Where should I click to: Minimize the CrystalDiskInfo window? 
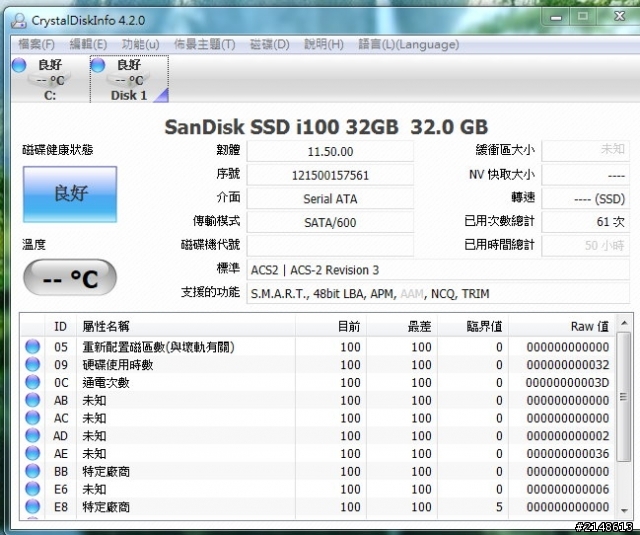point(556,18)
